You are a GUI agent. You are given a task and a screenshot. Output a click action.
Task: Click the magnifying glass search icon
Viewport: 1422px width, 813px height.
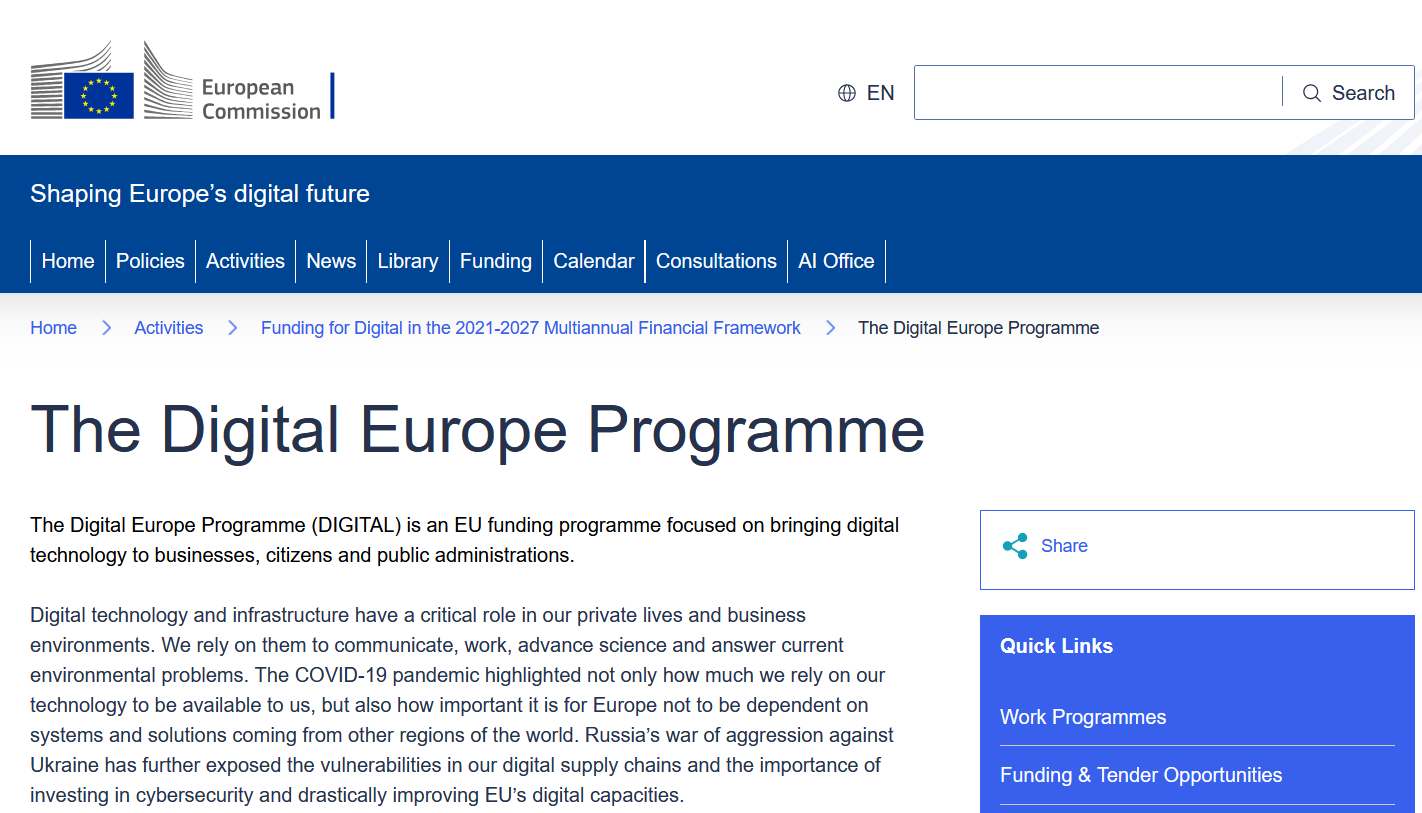click(x=1312, y=93)
